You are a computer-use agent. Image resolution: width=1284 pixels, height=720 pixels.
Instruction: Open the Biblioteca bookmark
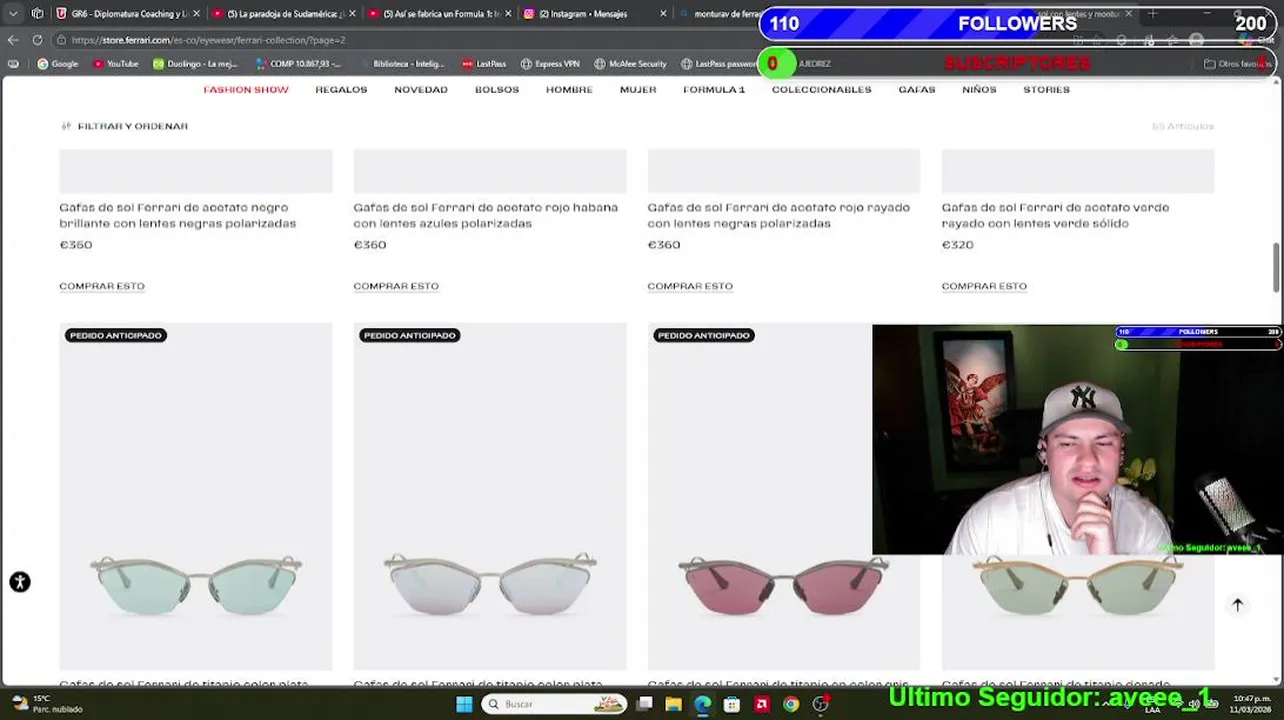pos(400,64)
